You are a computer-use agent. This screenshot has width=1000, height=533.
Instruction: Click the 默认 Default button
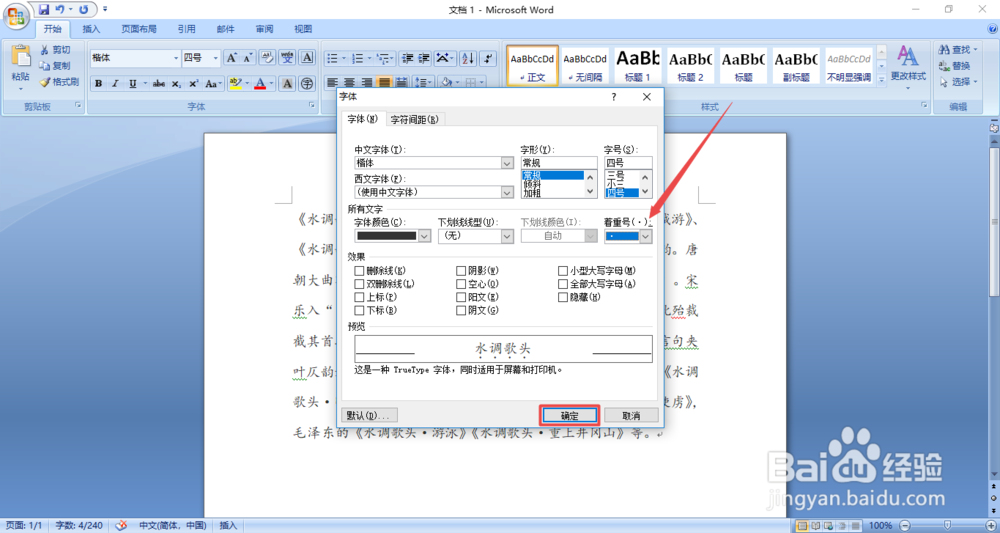(x=370, y=416)
